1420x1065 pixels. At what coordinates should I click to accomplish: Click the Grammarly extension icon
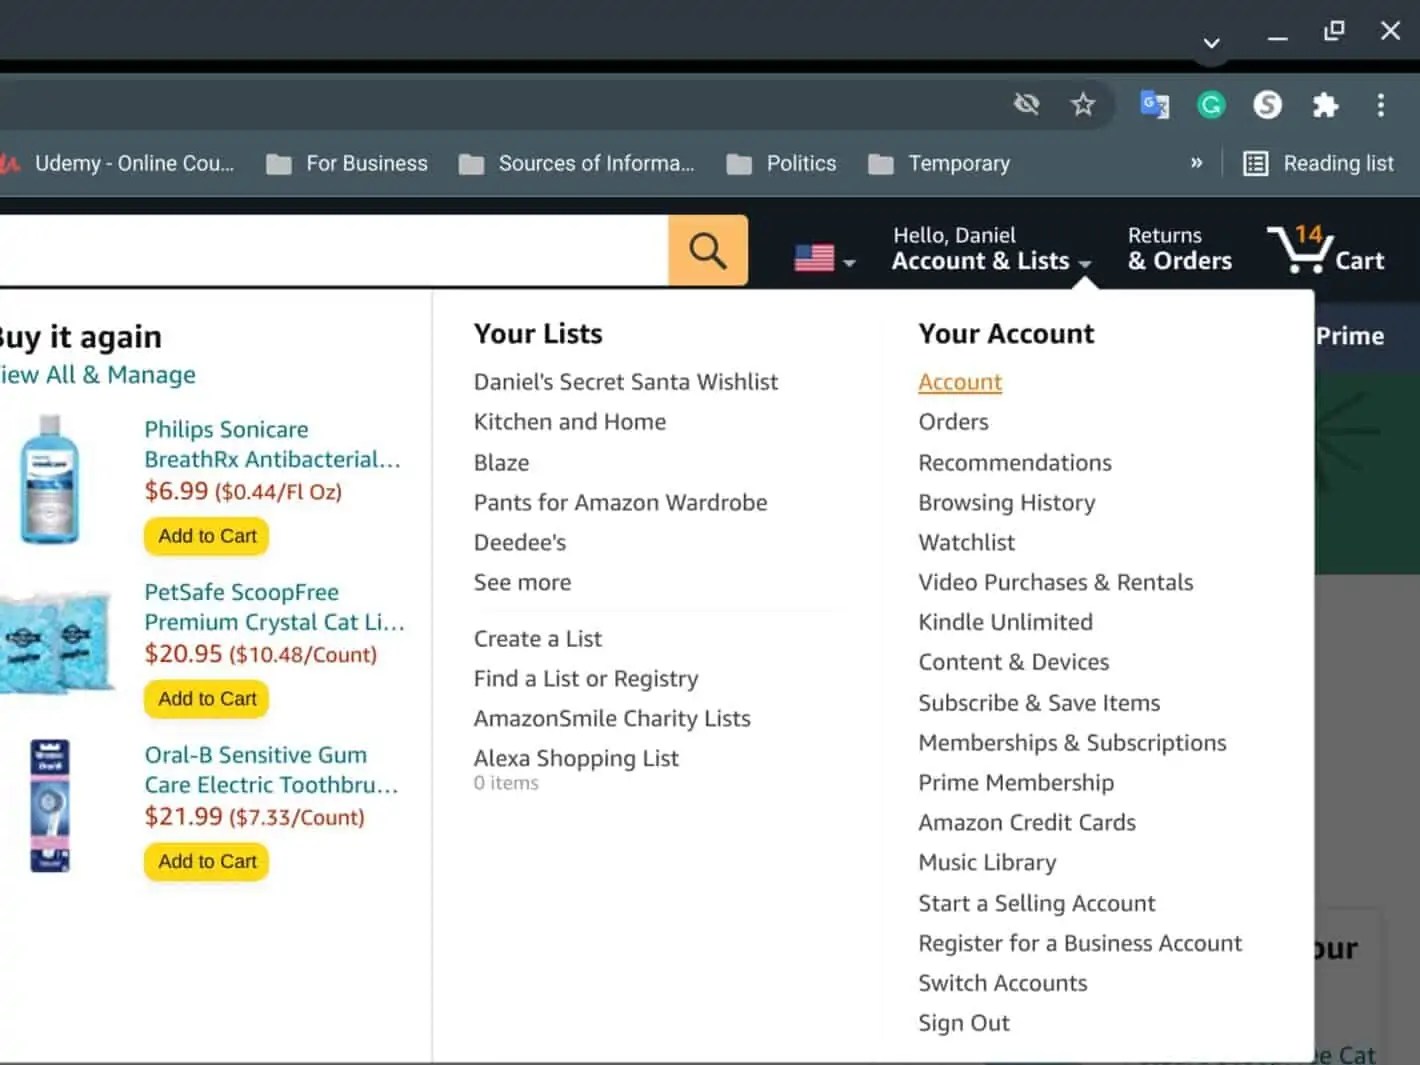tap(1211, 104)
